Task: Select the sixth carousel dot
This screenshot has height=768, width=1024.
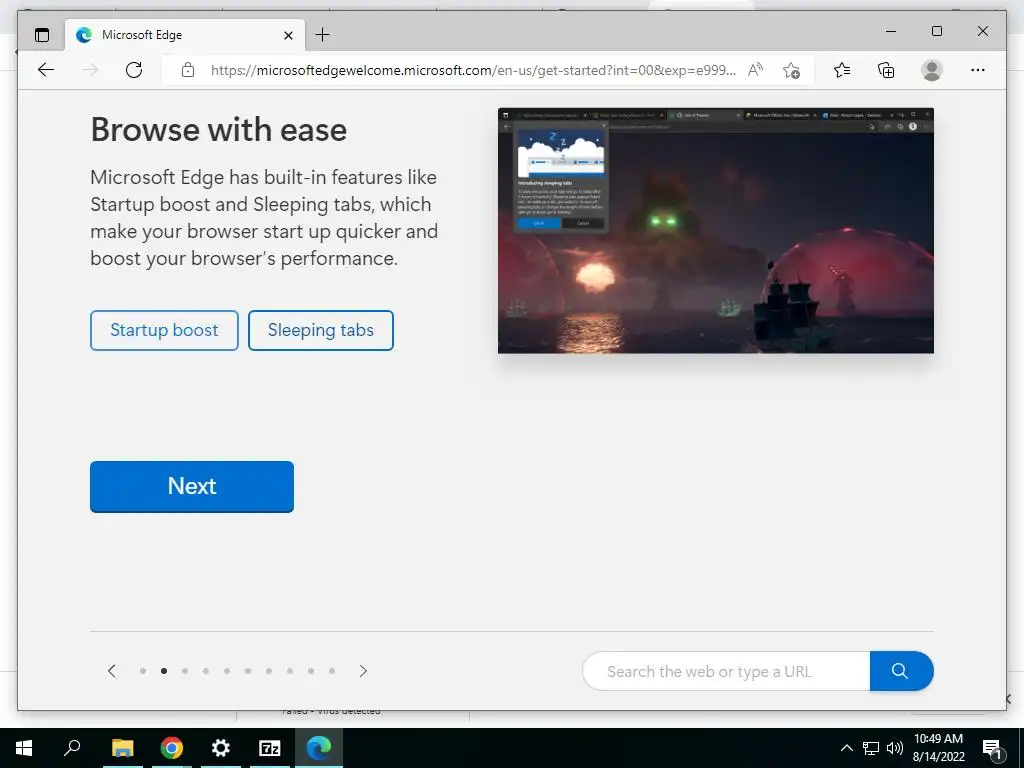Action: [x=248, y=671]
